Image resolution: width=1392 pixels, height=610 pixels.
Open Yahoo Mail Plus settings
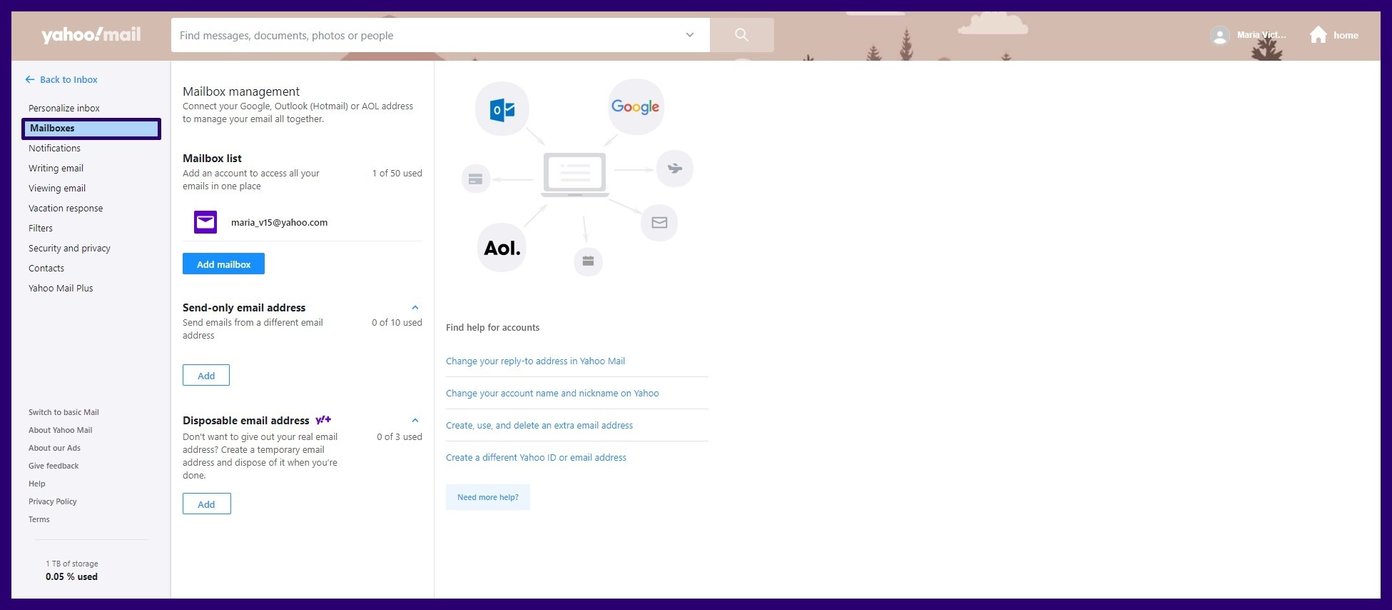click(60, 288)
